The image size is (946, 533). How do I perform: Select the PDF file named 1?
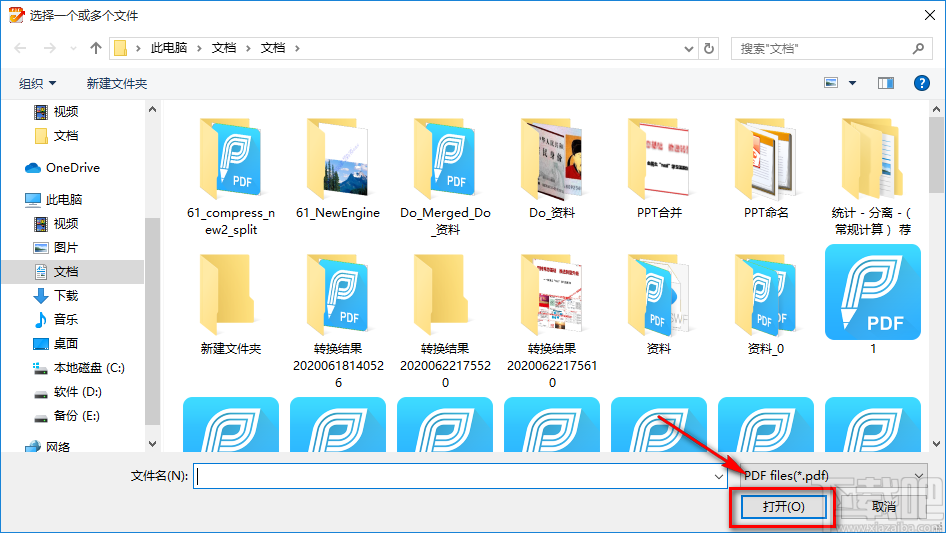[872, 300]
